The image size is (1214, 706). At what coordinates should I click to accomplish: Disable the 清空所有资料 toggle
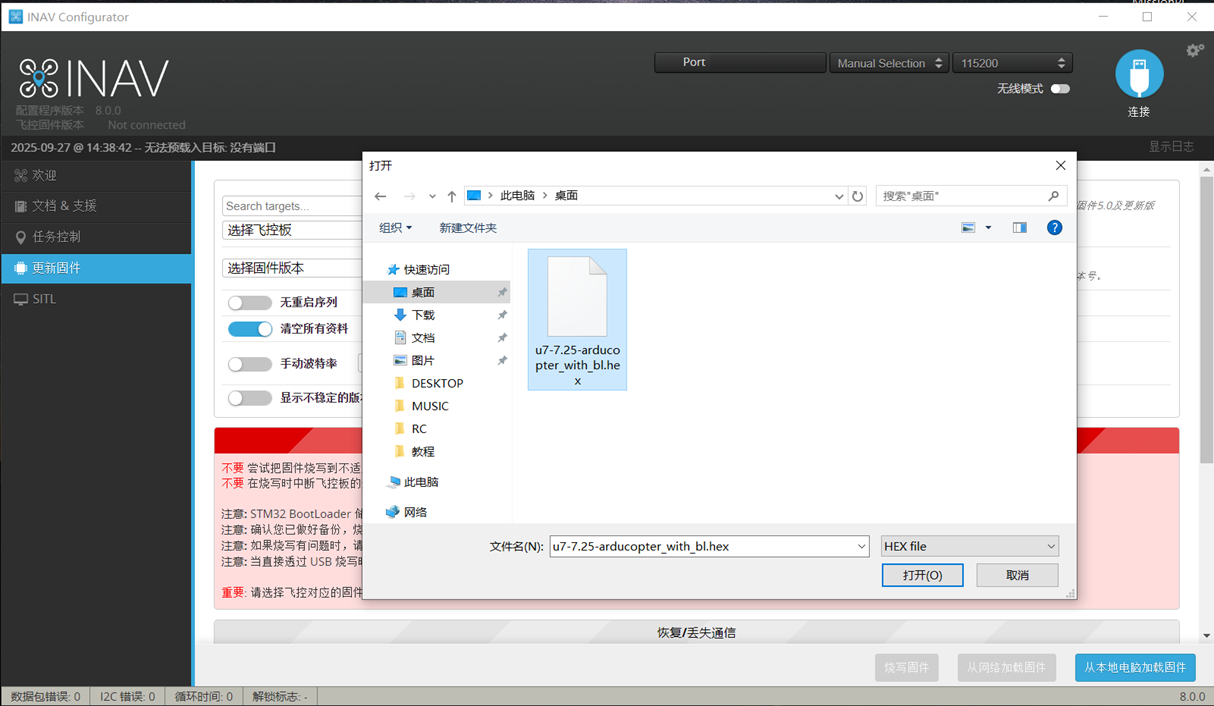tap(250, 329)
